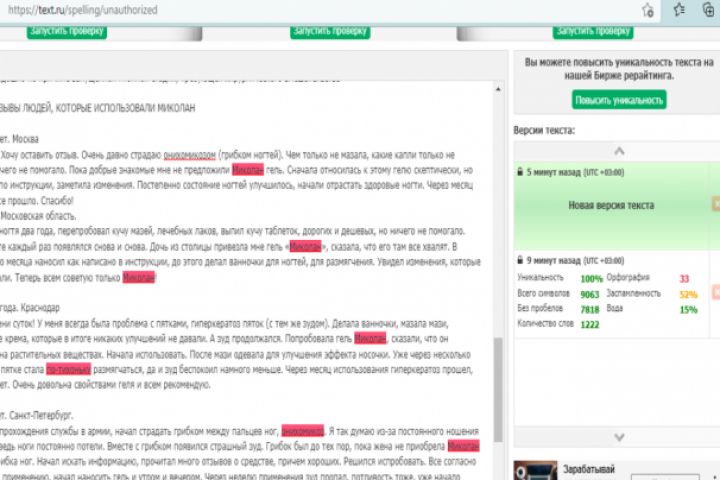Click the text.ru URL in the address bar
Image resolution: width=720 pixels, height=480 pixels.
pyautogui.click(x=82, y=10)
